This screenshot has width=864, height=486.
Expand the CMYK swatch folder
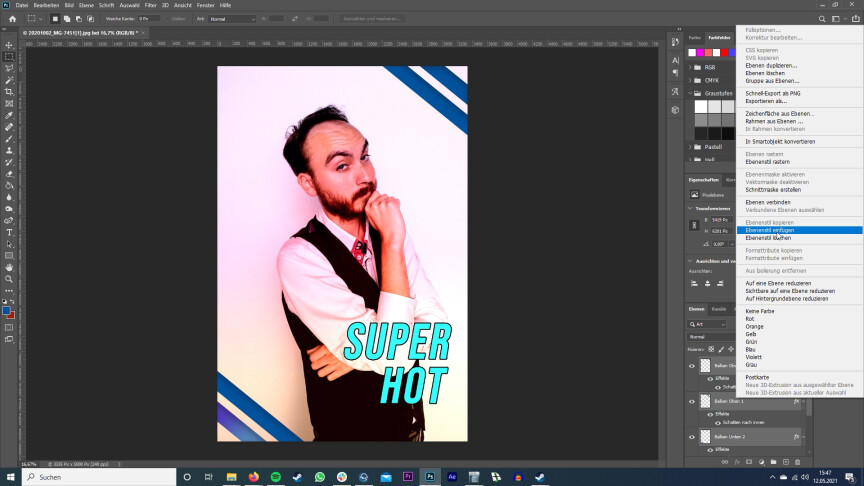(x=689, y=80)
